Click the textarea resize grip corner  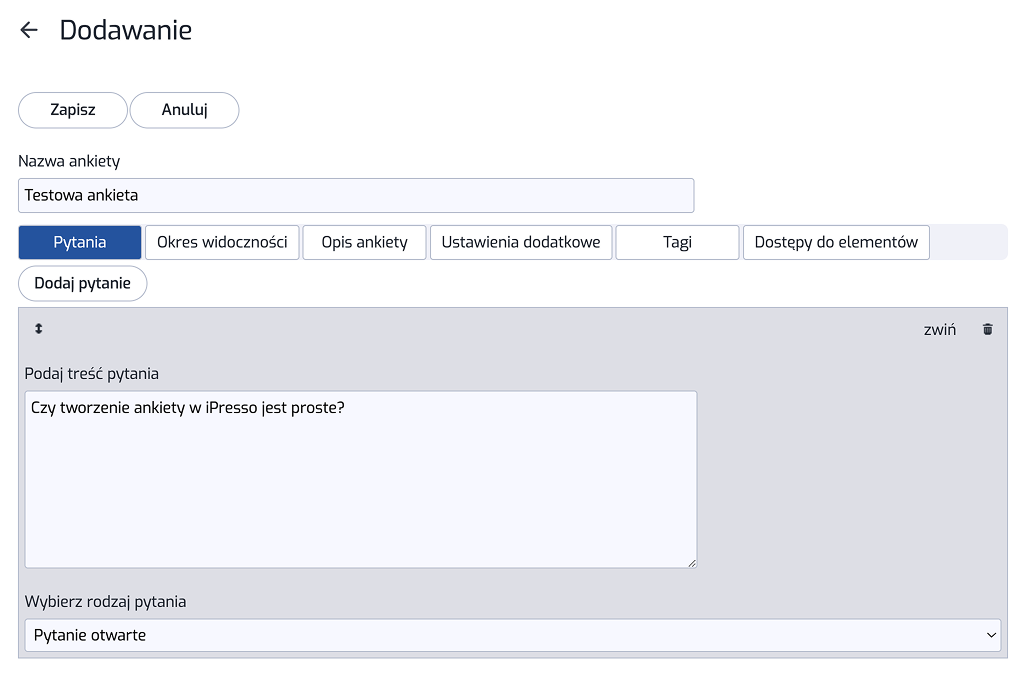tap(692, 563)
